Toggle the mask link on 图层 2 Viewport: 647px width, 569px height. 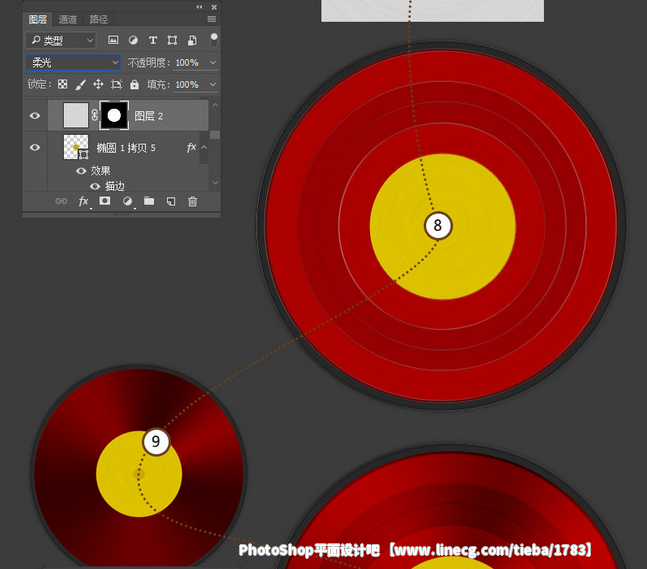pyautogui.click(x=94, y=115)
